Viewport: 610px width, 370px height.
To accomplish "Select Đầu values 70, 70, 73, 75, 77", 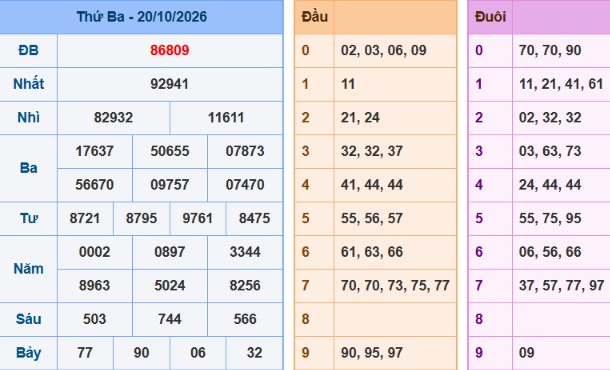I will tap(395, 285).
